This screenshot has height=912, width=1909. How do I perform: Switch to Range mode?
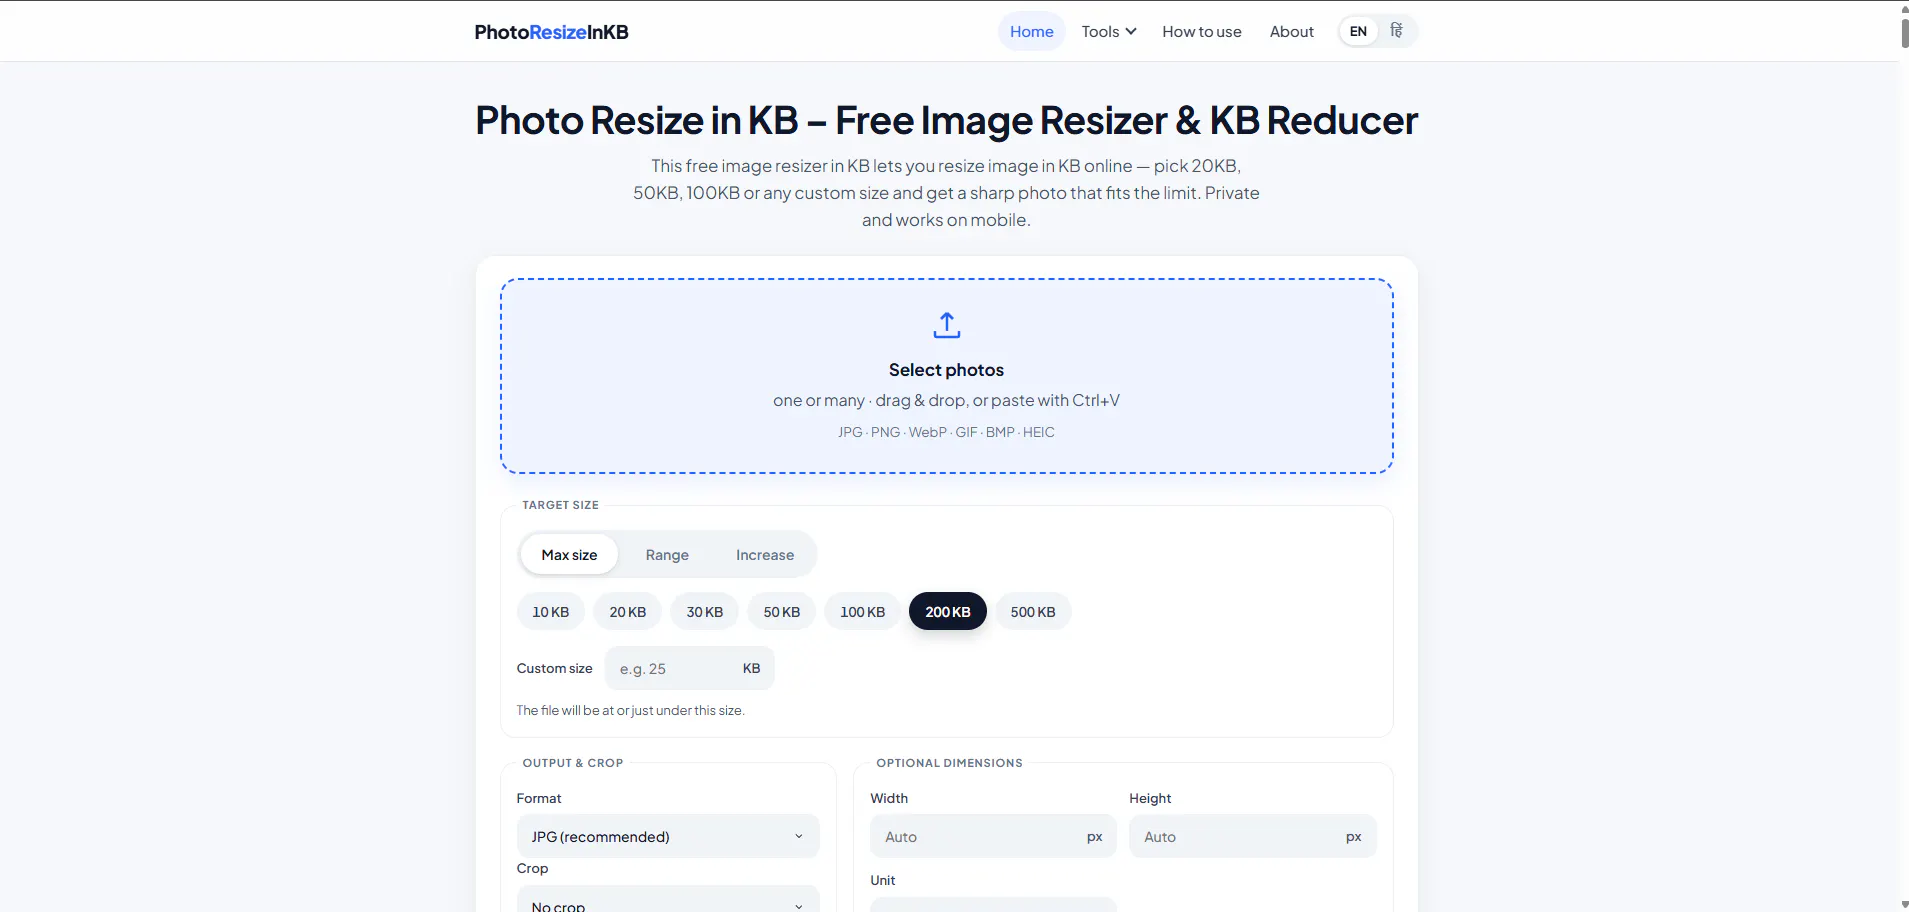point(667,555)
